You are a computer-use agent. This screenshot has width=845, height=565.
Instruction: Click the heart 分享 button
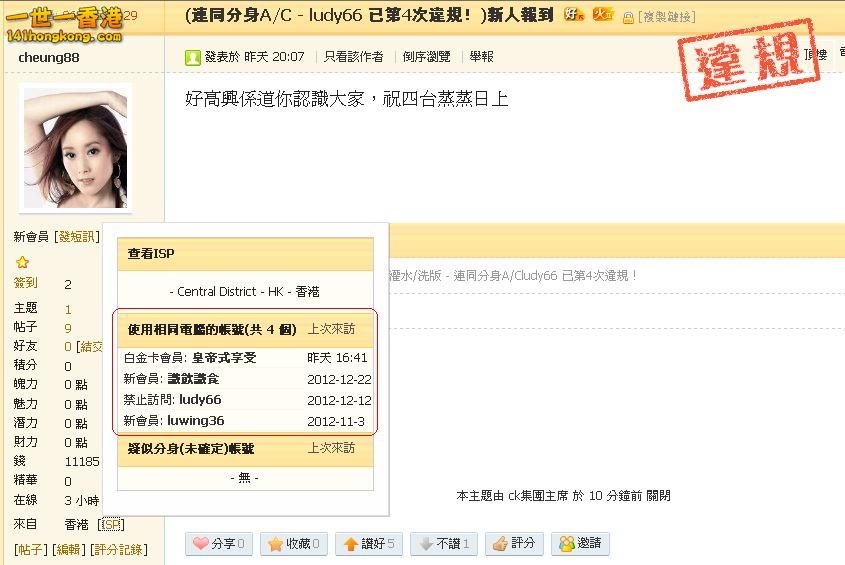pos(219,543)
